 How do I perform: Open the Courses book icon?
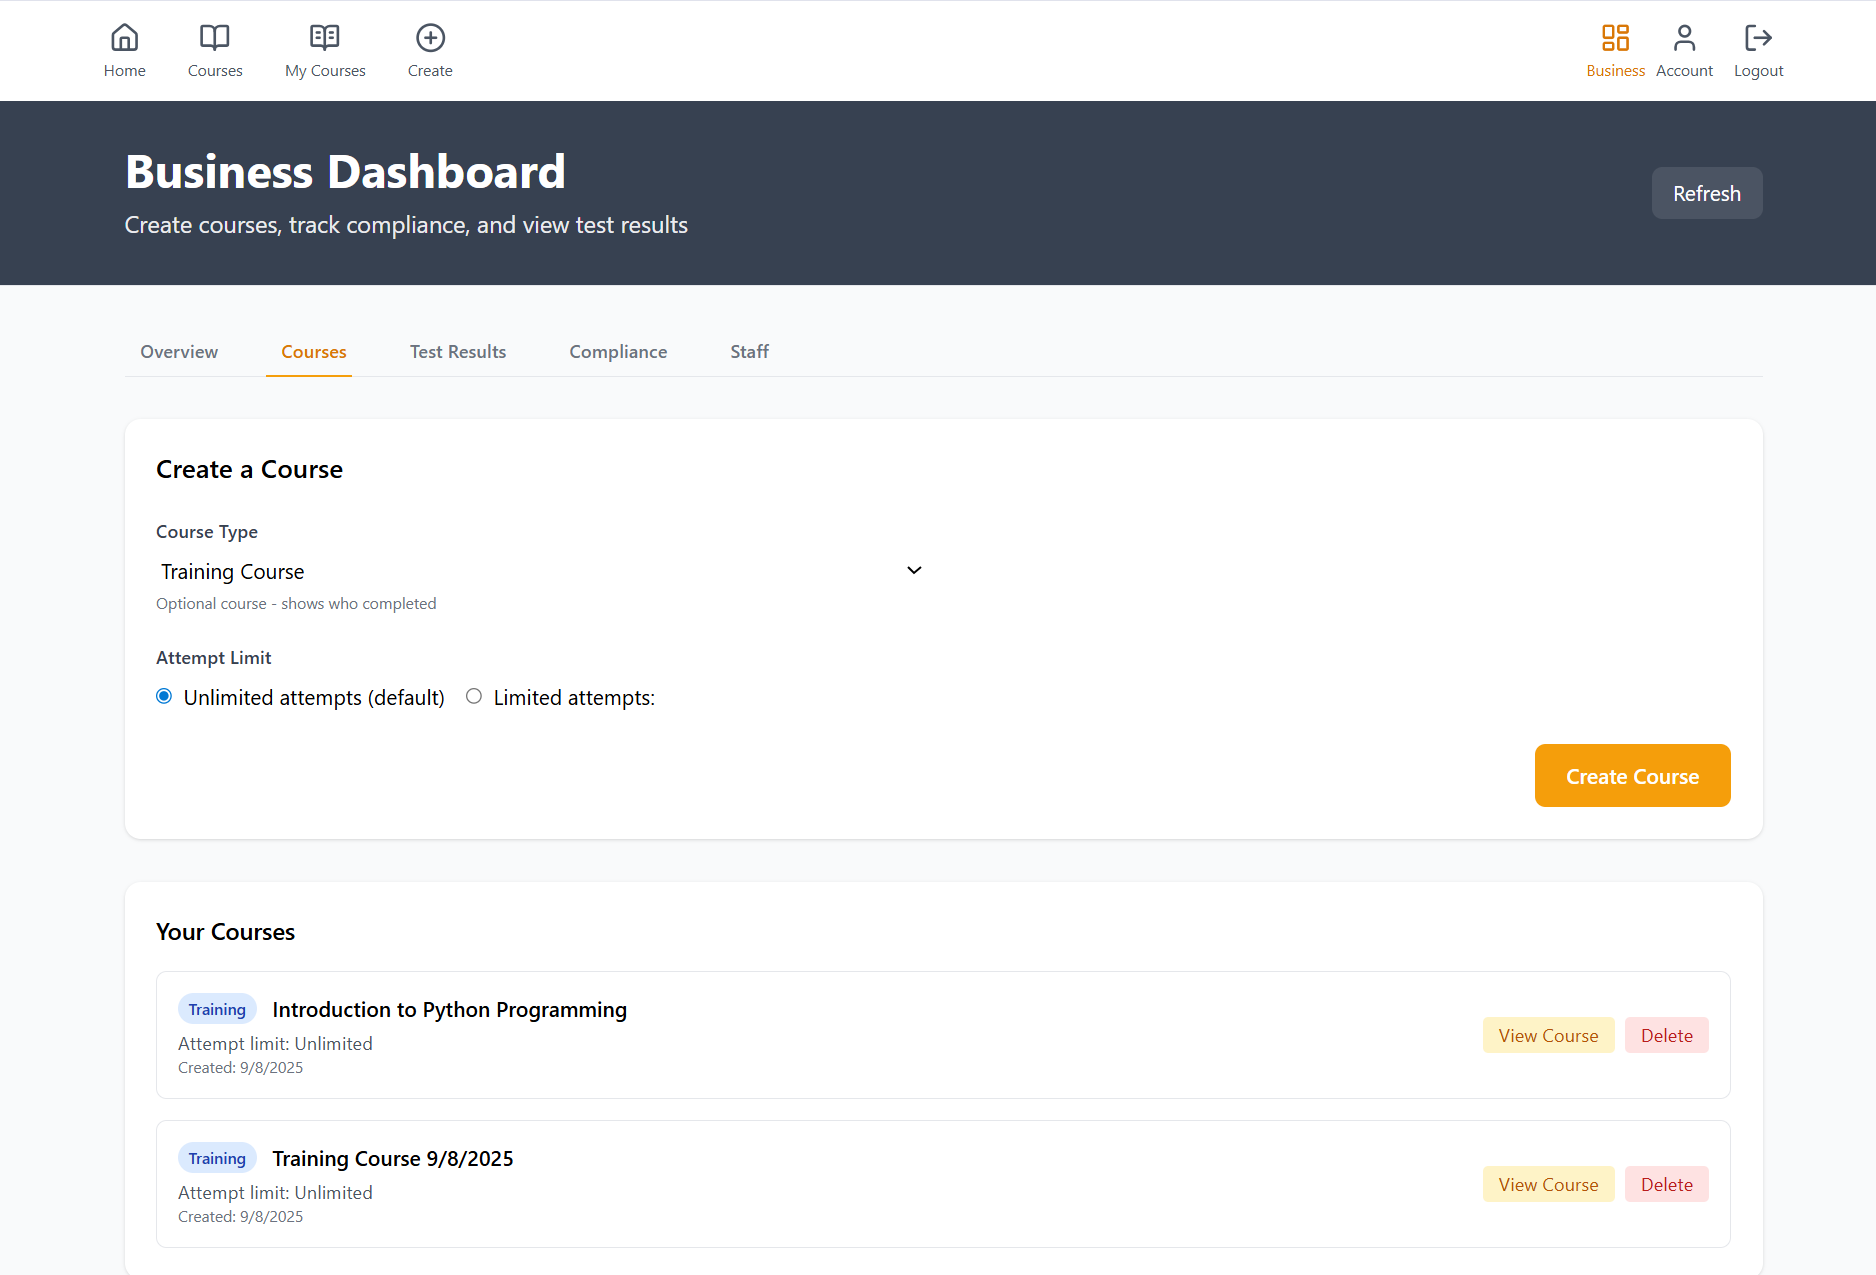[214, 38]
